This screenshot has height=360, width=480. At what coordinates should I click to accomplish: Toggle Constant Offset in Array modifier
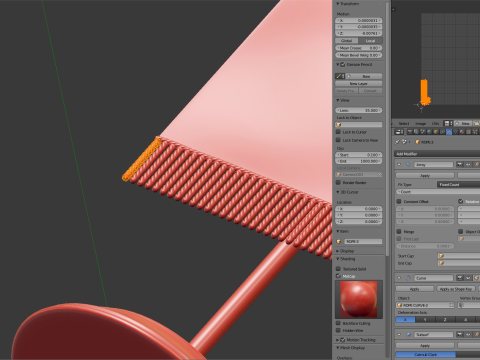(x=399, y=201)
